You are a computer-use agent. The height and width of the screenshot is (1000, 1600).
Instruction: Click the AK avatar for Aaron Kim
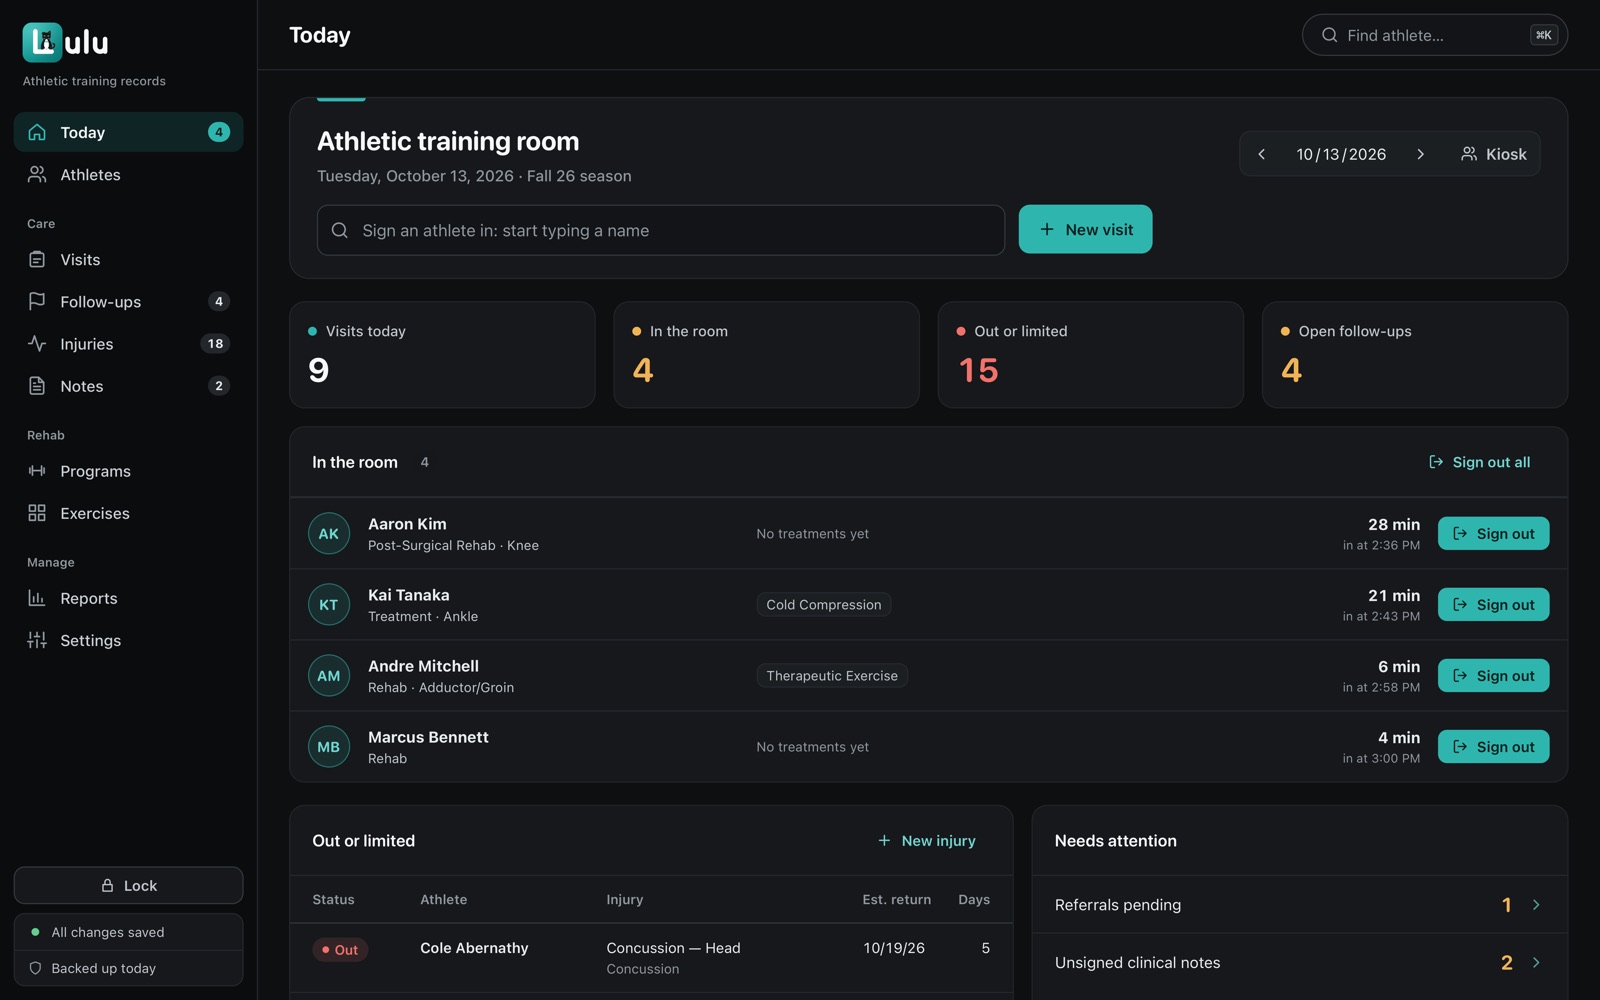click(329, 534)
